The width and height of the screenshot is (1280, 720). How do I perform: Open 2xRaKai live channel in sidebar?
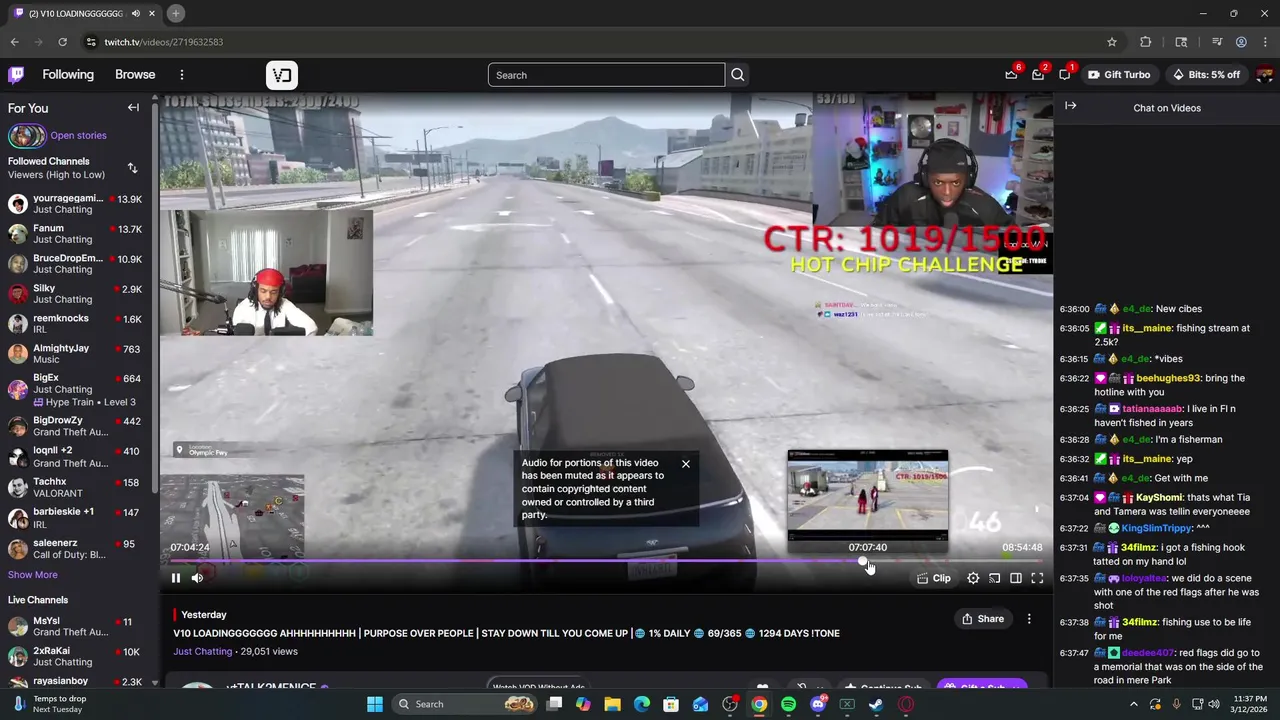tap(77, 656)
